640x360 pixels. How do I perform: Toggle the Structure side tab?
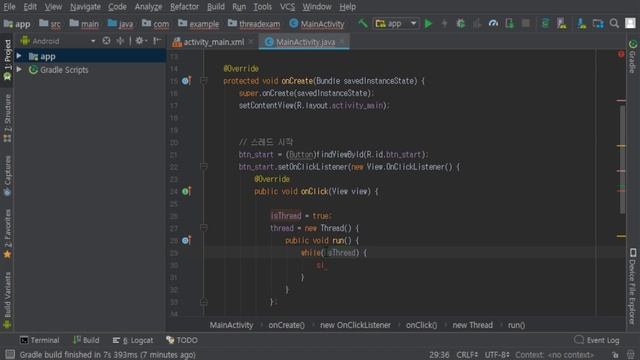[x=7, y=118]
